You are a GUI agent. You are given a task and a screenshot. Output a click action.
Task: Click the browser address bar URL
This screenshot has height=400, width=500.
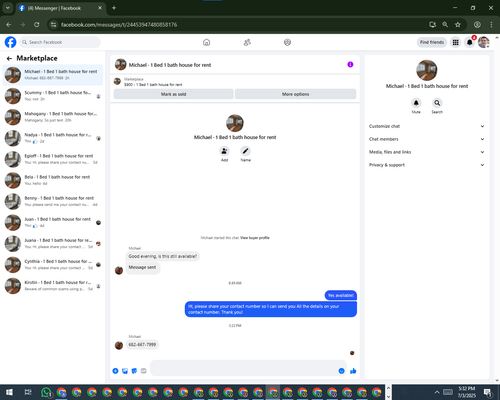click(x=119, y=25)
